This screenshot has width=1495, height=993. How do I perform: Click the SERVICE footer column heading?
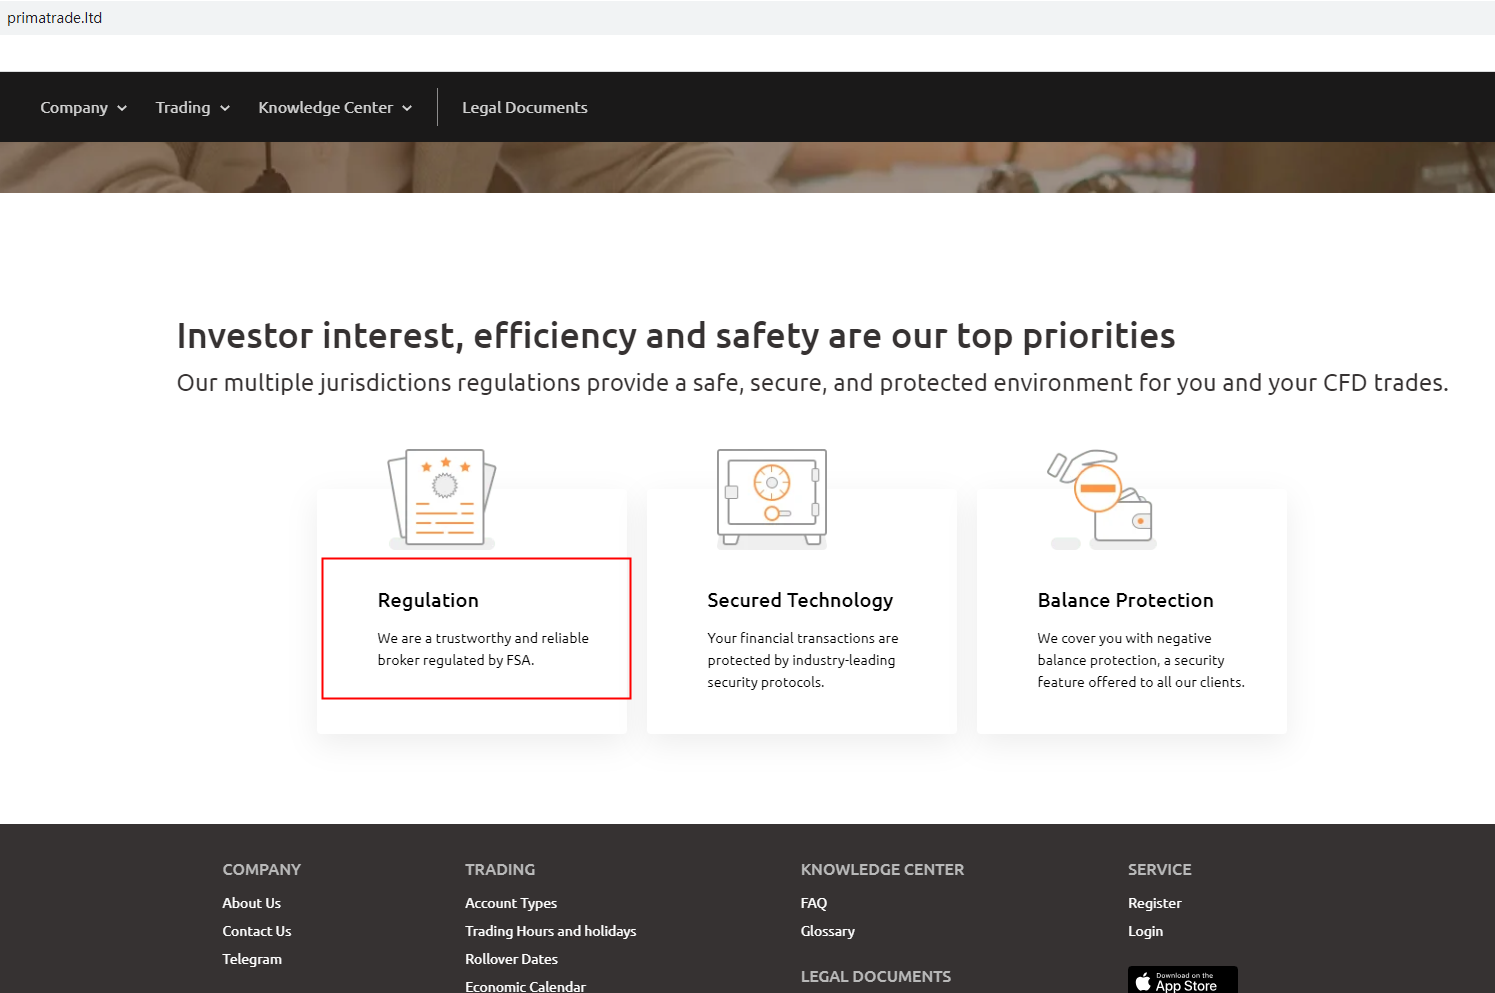[1160, 870]
